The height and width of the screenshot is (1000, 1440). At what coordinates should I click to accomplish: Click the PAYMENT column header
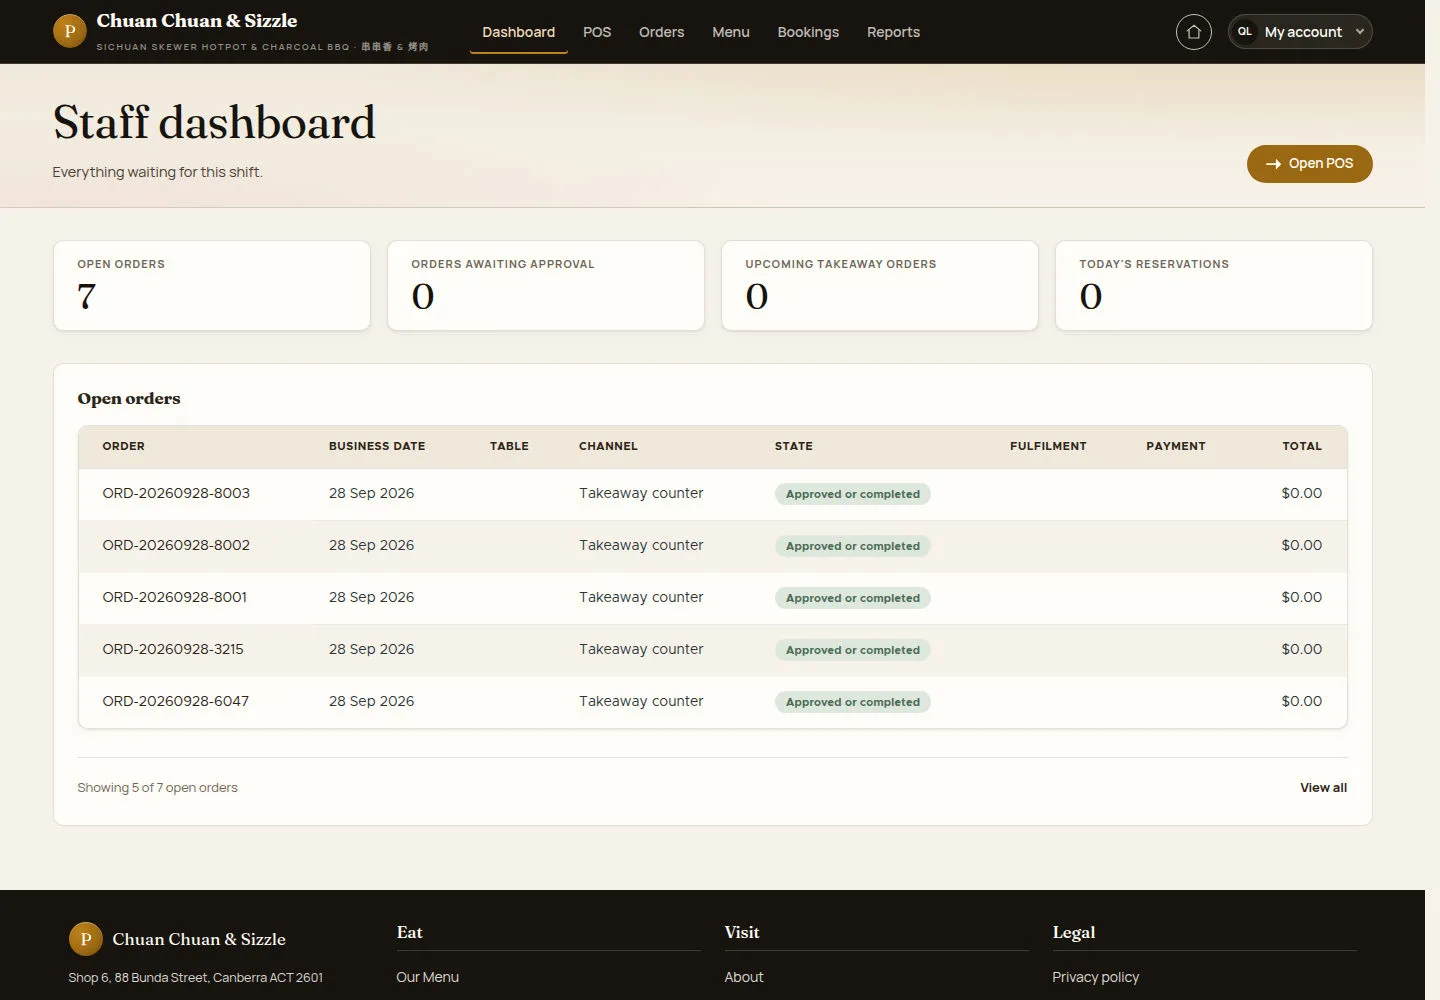[x=1176, y=446]
